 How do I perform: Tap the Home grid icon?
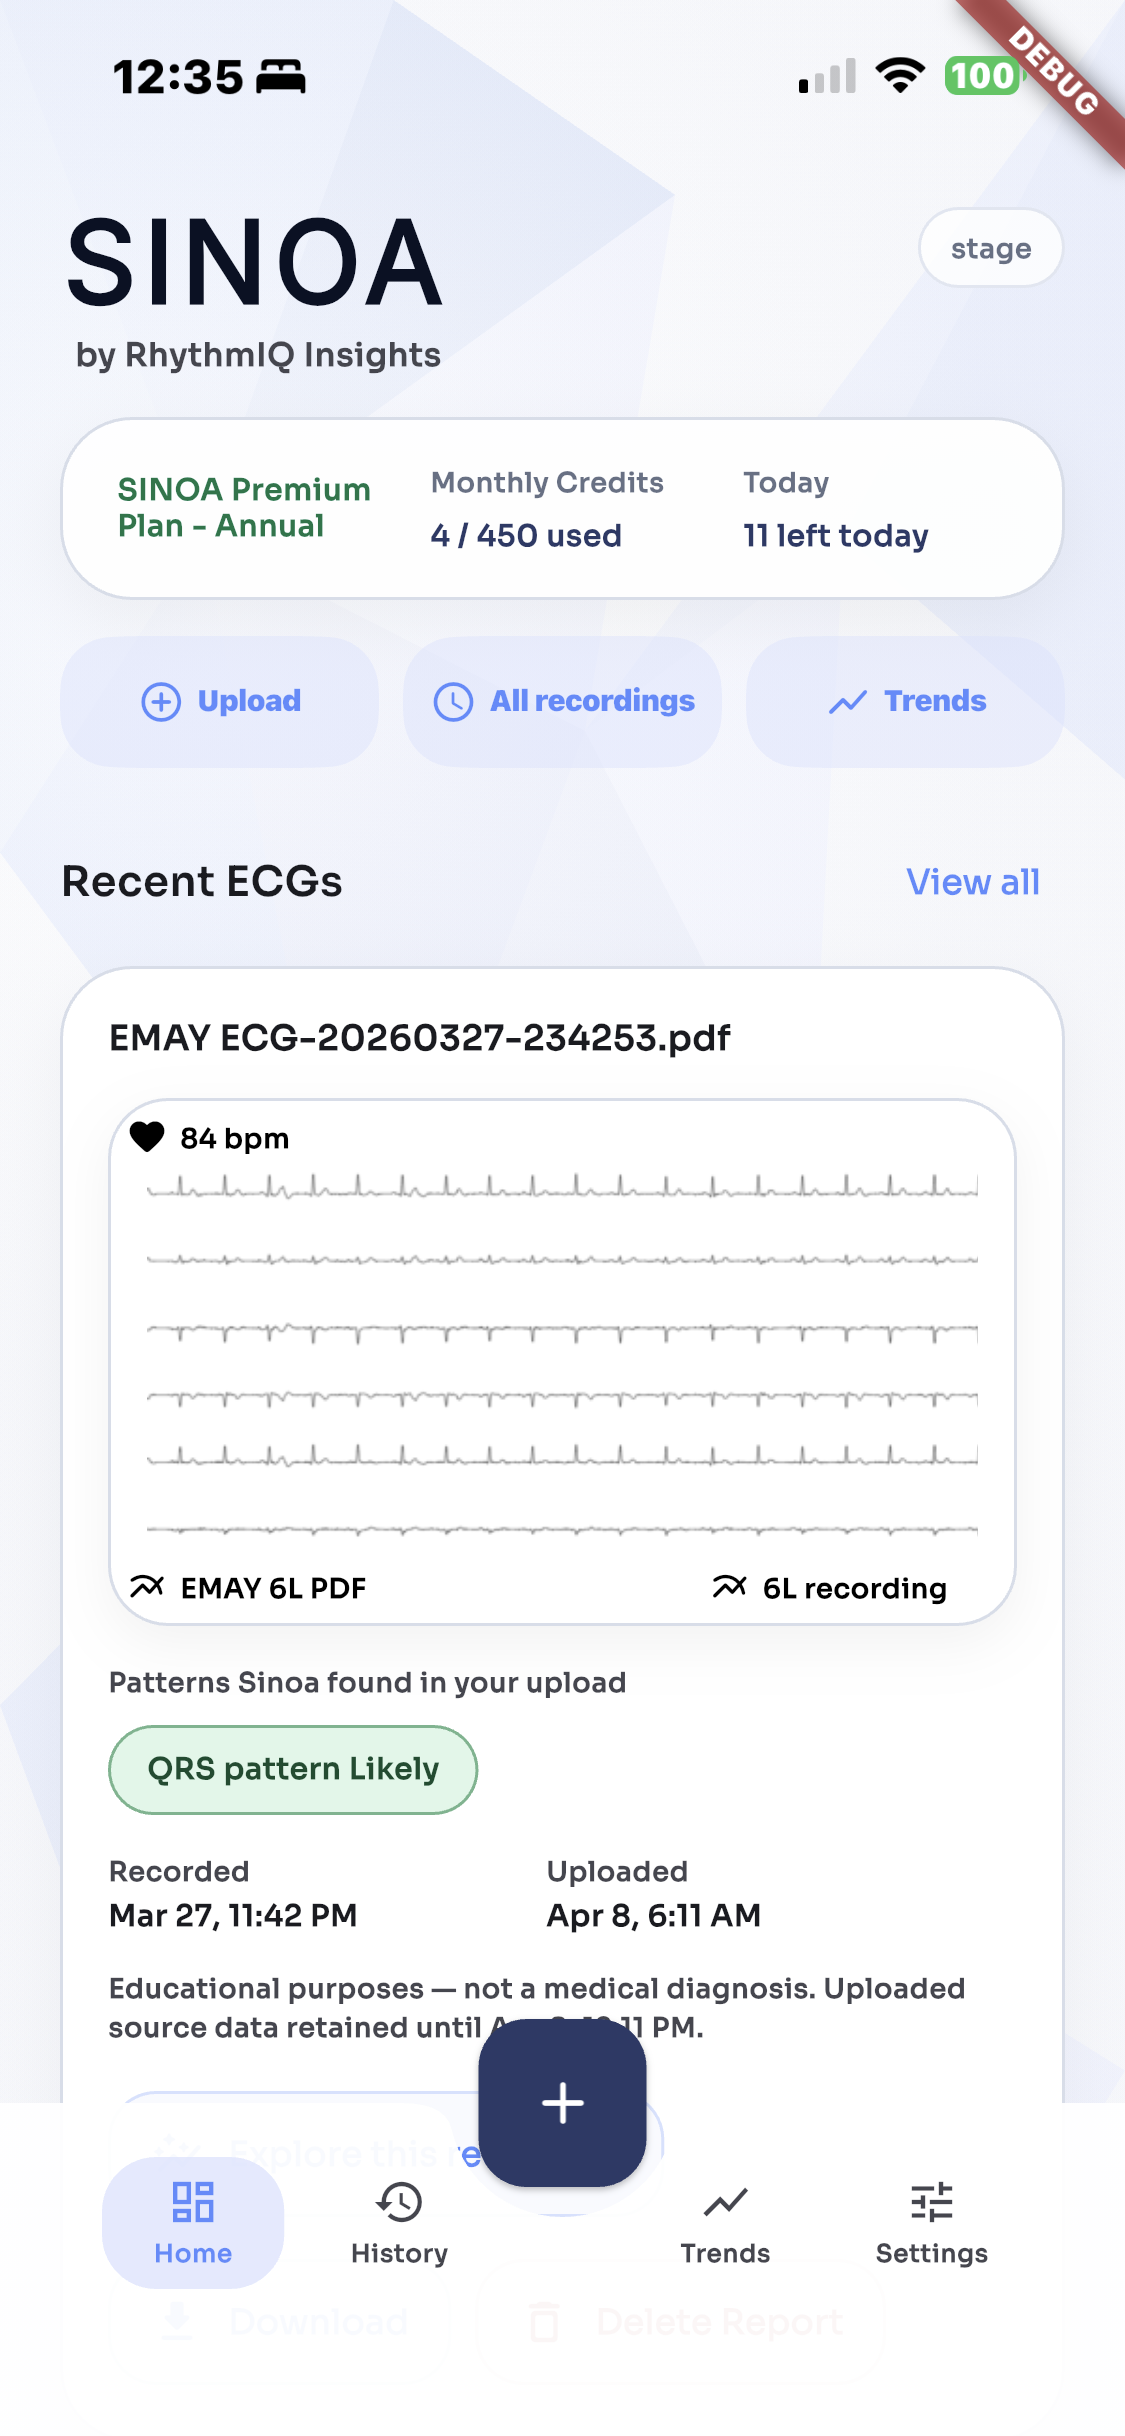pyautogui.click(x=193, y=2202)
